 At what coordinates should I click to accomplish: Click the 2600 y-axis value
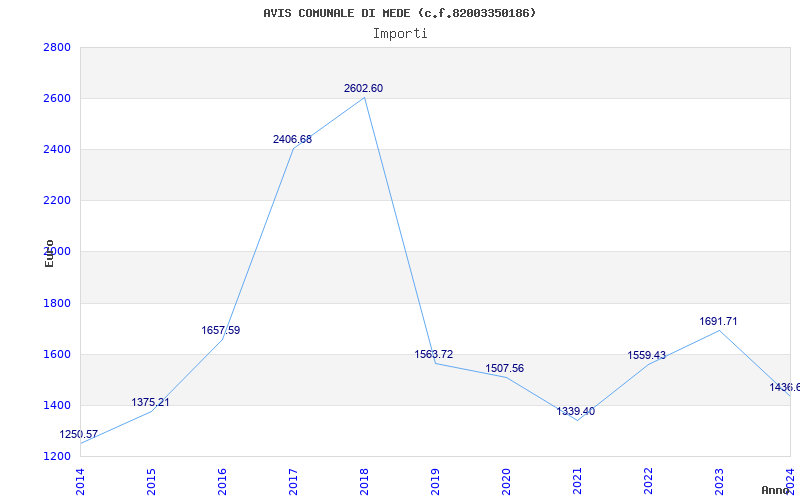click(x=57, y=98)
